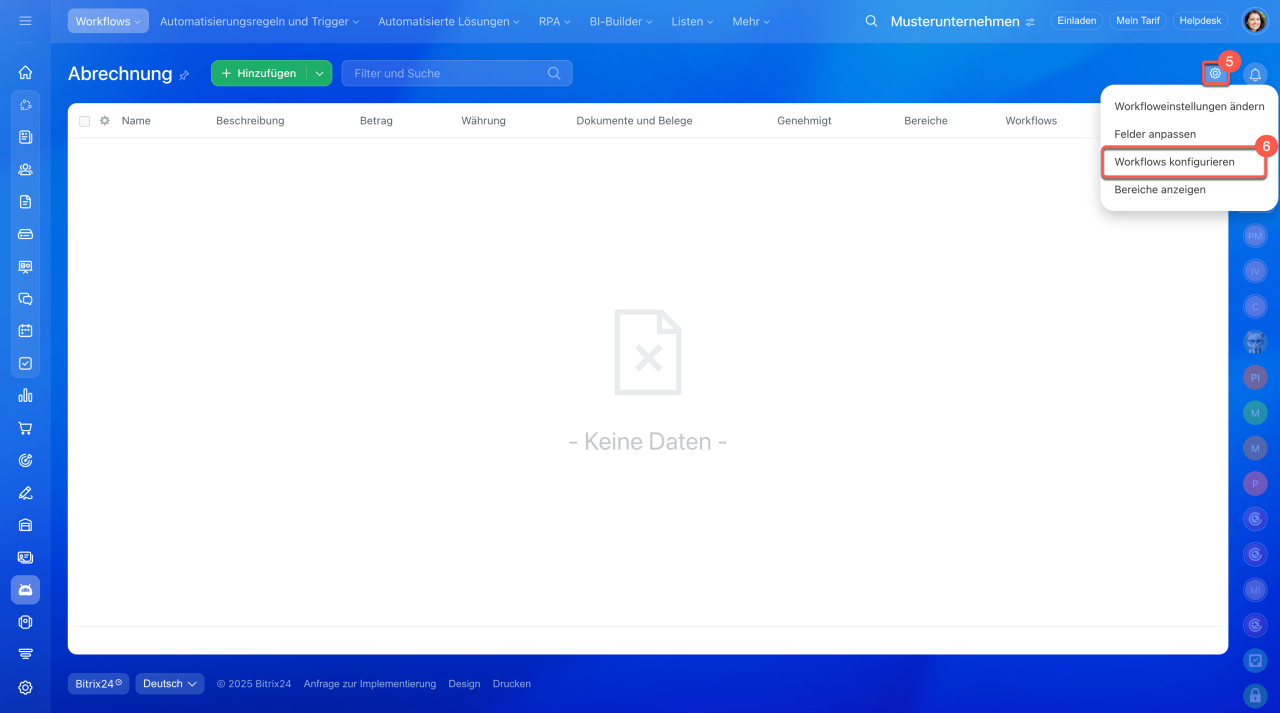Viewport: 1280px width, 713px height.
Task: Click the Drucken footer link
Action: pos(512,684)
